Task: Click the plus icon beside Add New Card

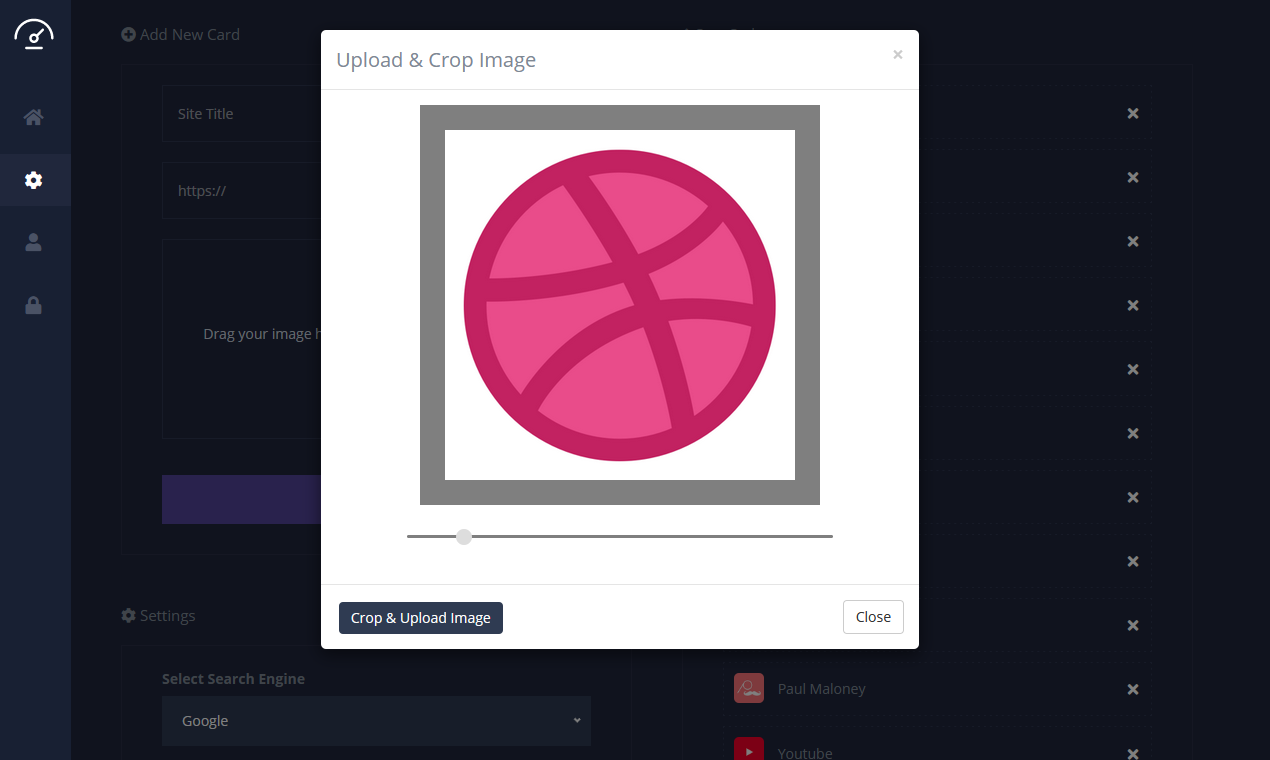Action: (x=128, y=34)
